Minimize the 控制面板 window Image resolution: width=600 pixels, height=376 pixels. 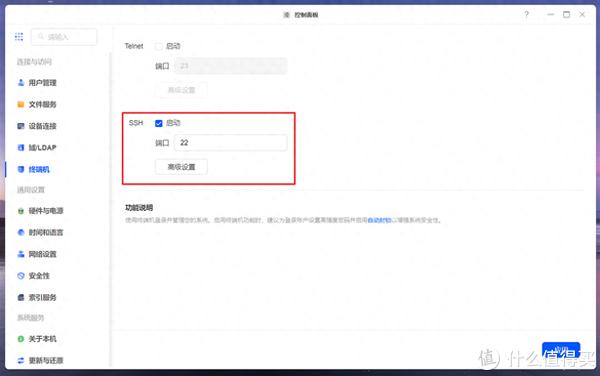click(550, 15)
